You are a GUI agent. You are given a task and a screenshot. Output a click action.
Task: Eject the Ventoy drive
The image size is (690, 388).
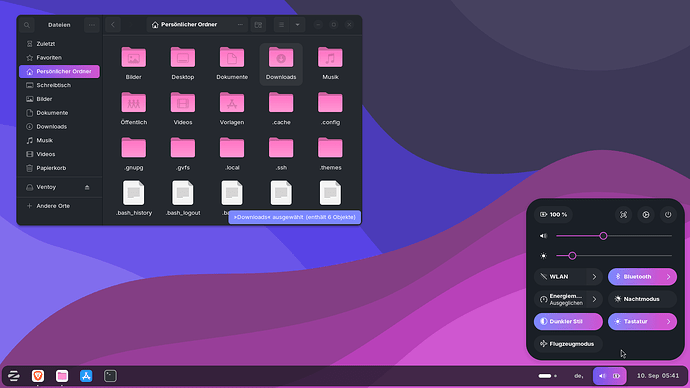87,187
